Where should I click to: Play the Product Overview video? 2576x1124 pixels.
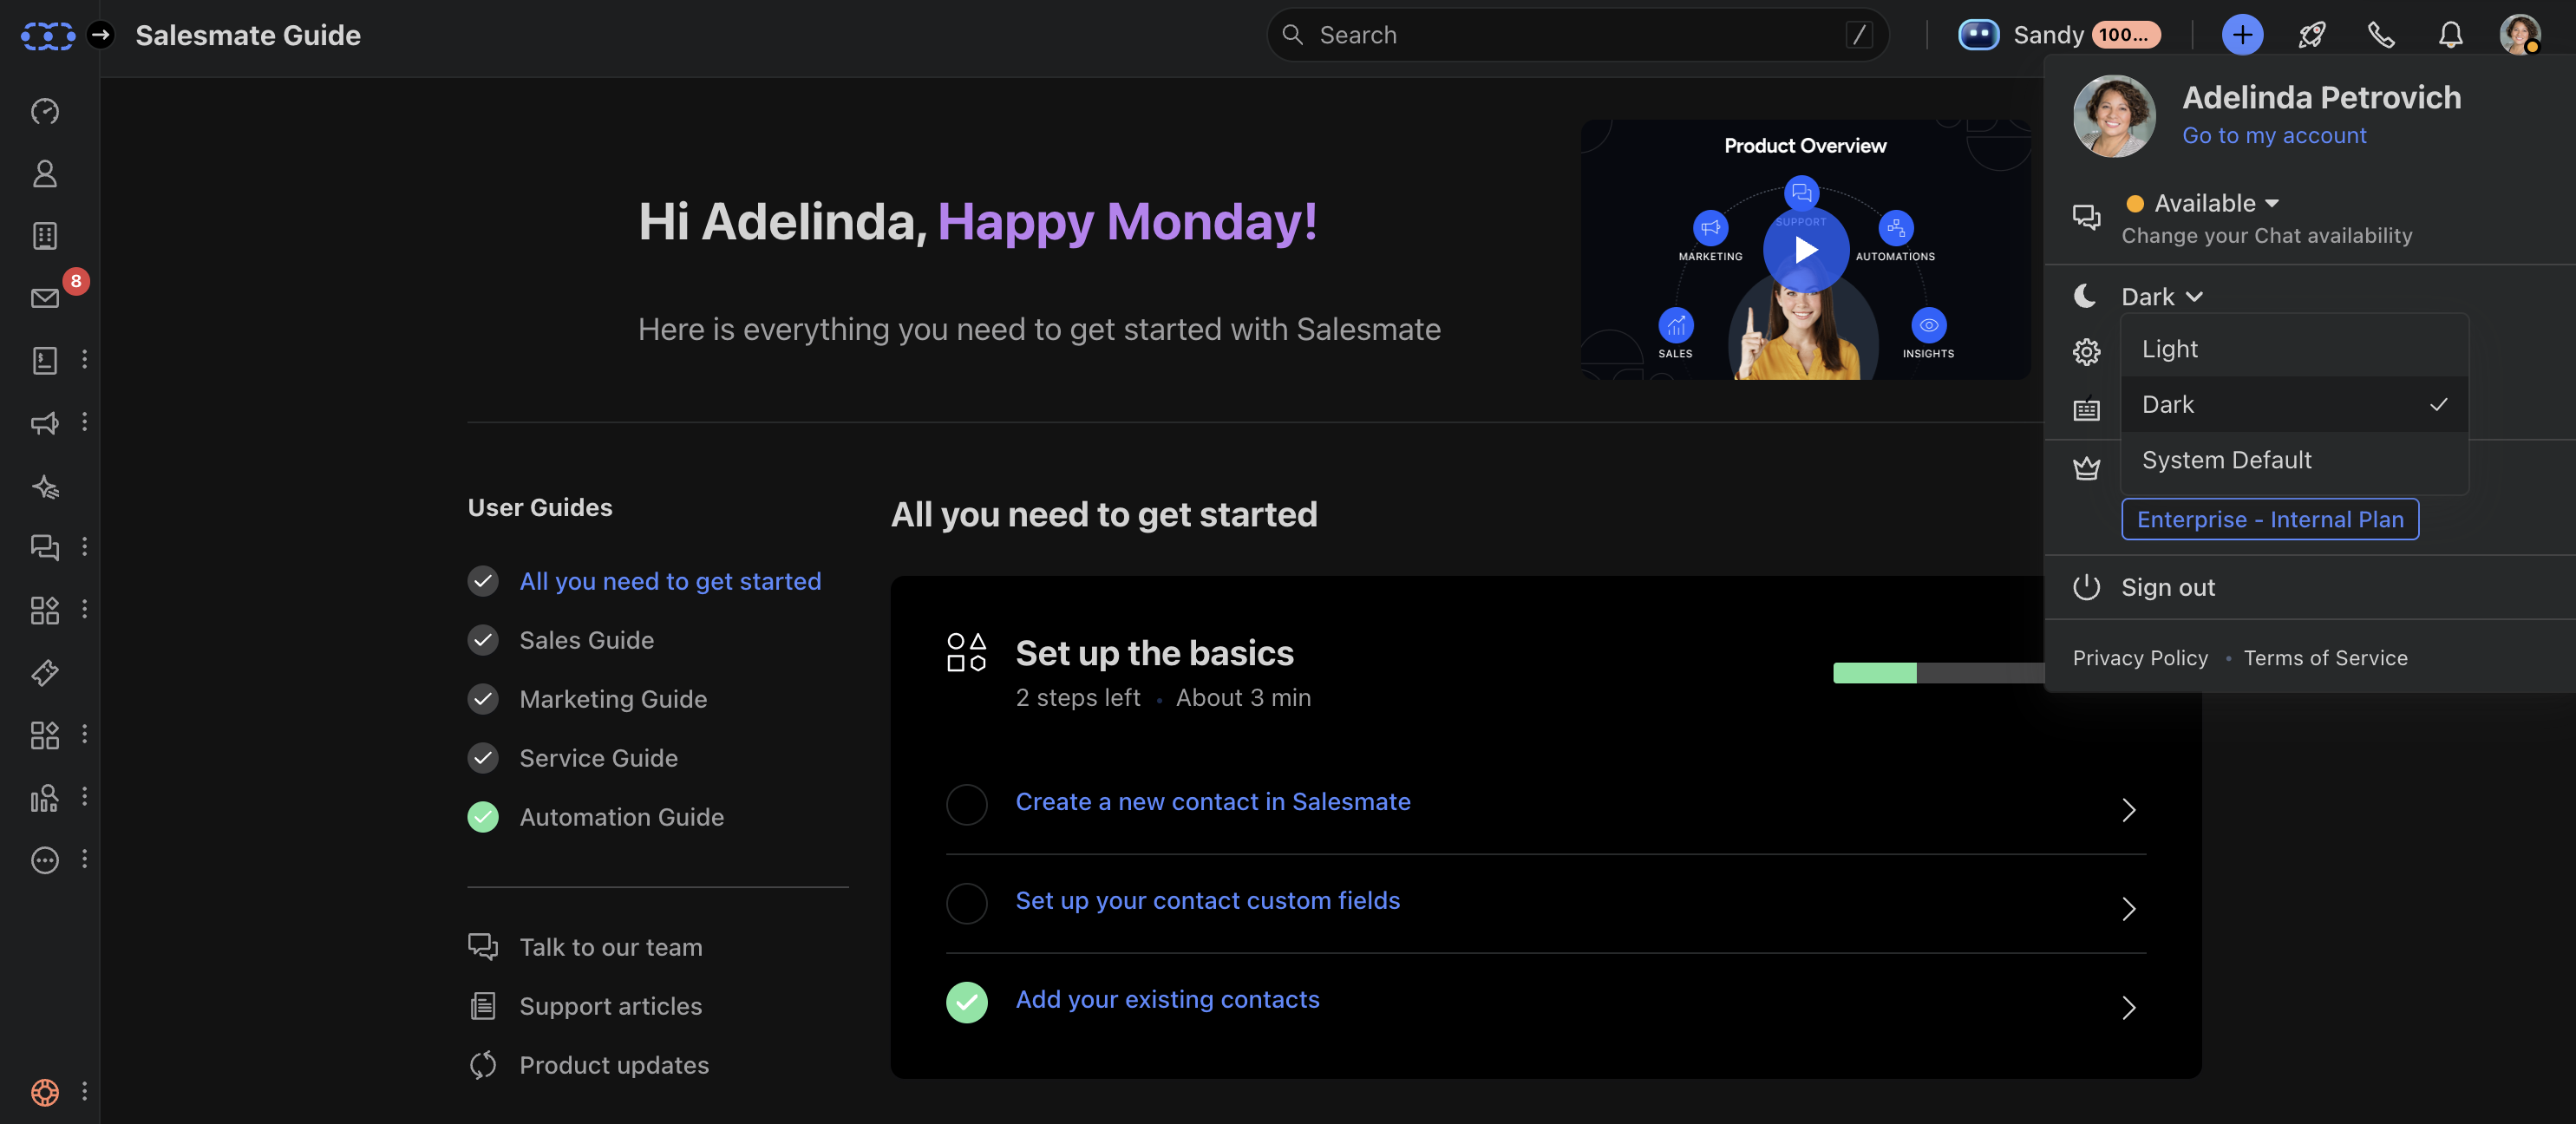[x=1805, y=249]
